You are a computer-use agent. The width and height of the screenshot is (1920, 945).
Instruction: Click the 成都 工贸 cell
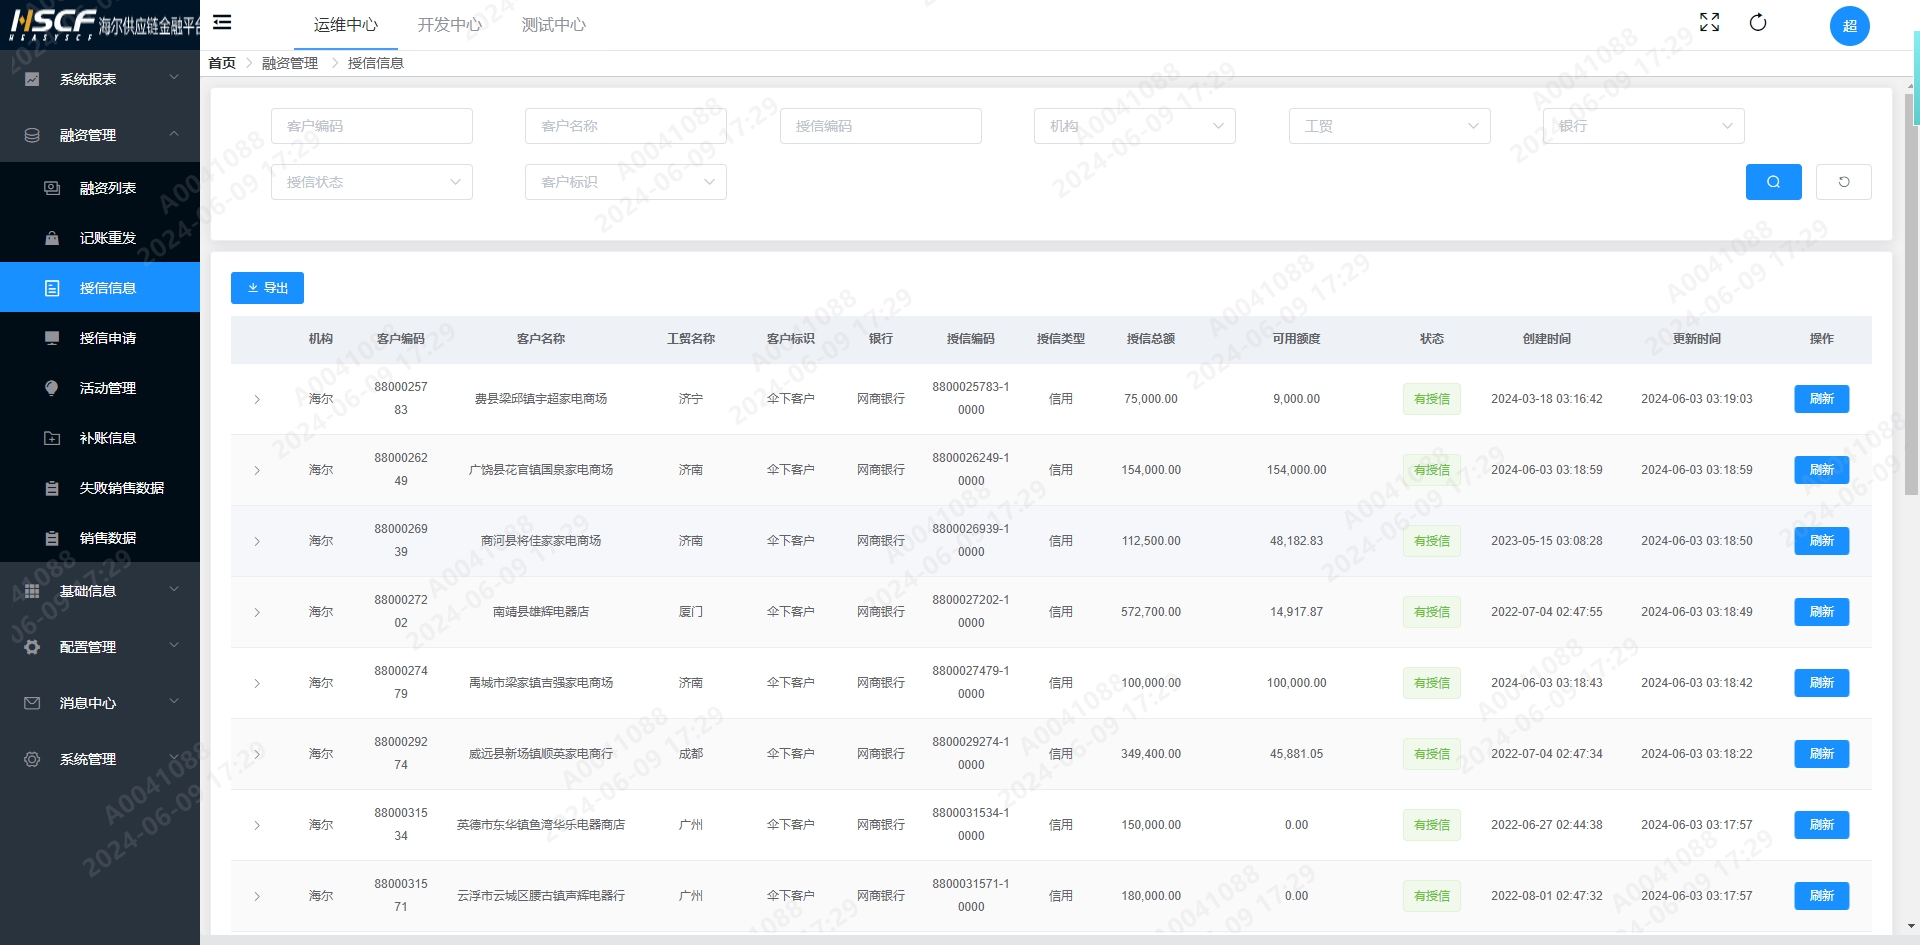click(691, 754)
